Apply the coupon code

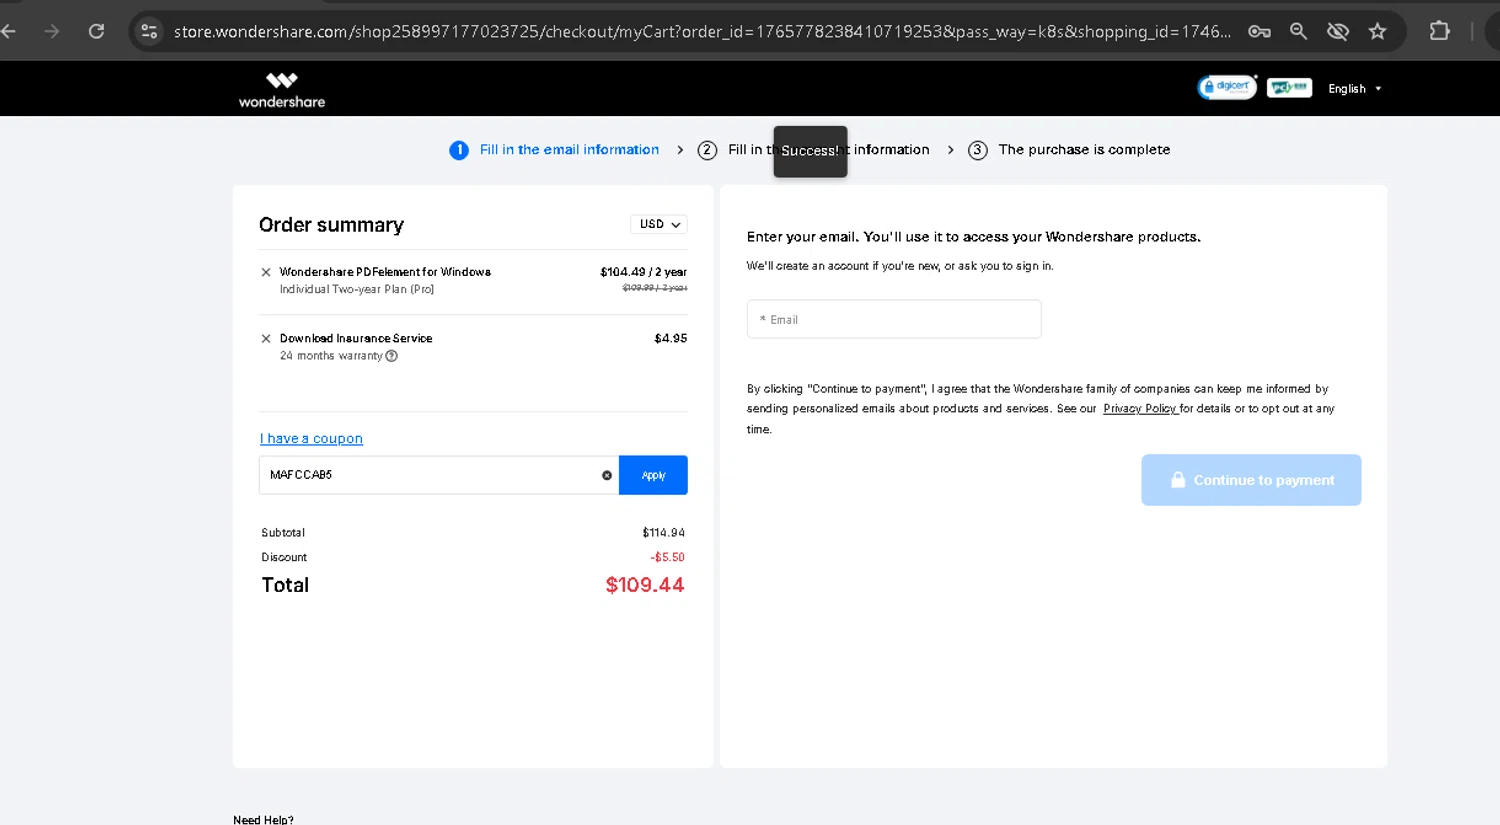coord(653,475)
